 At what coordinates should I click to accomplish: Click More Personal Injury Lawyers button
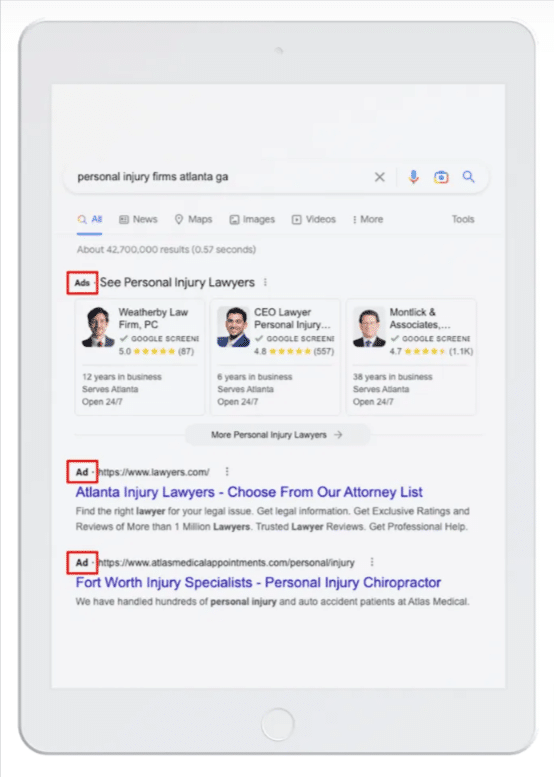277,435
